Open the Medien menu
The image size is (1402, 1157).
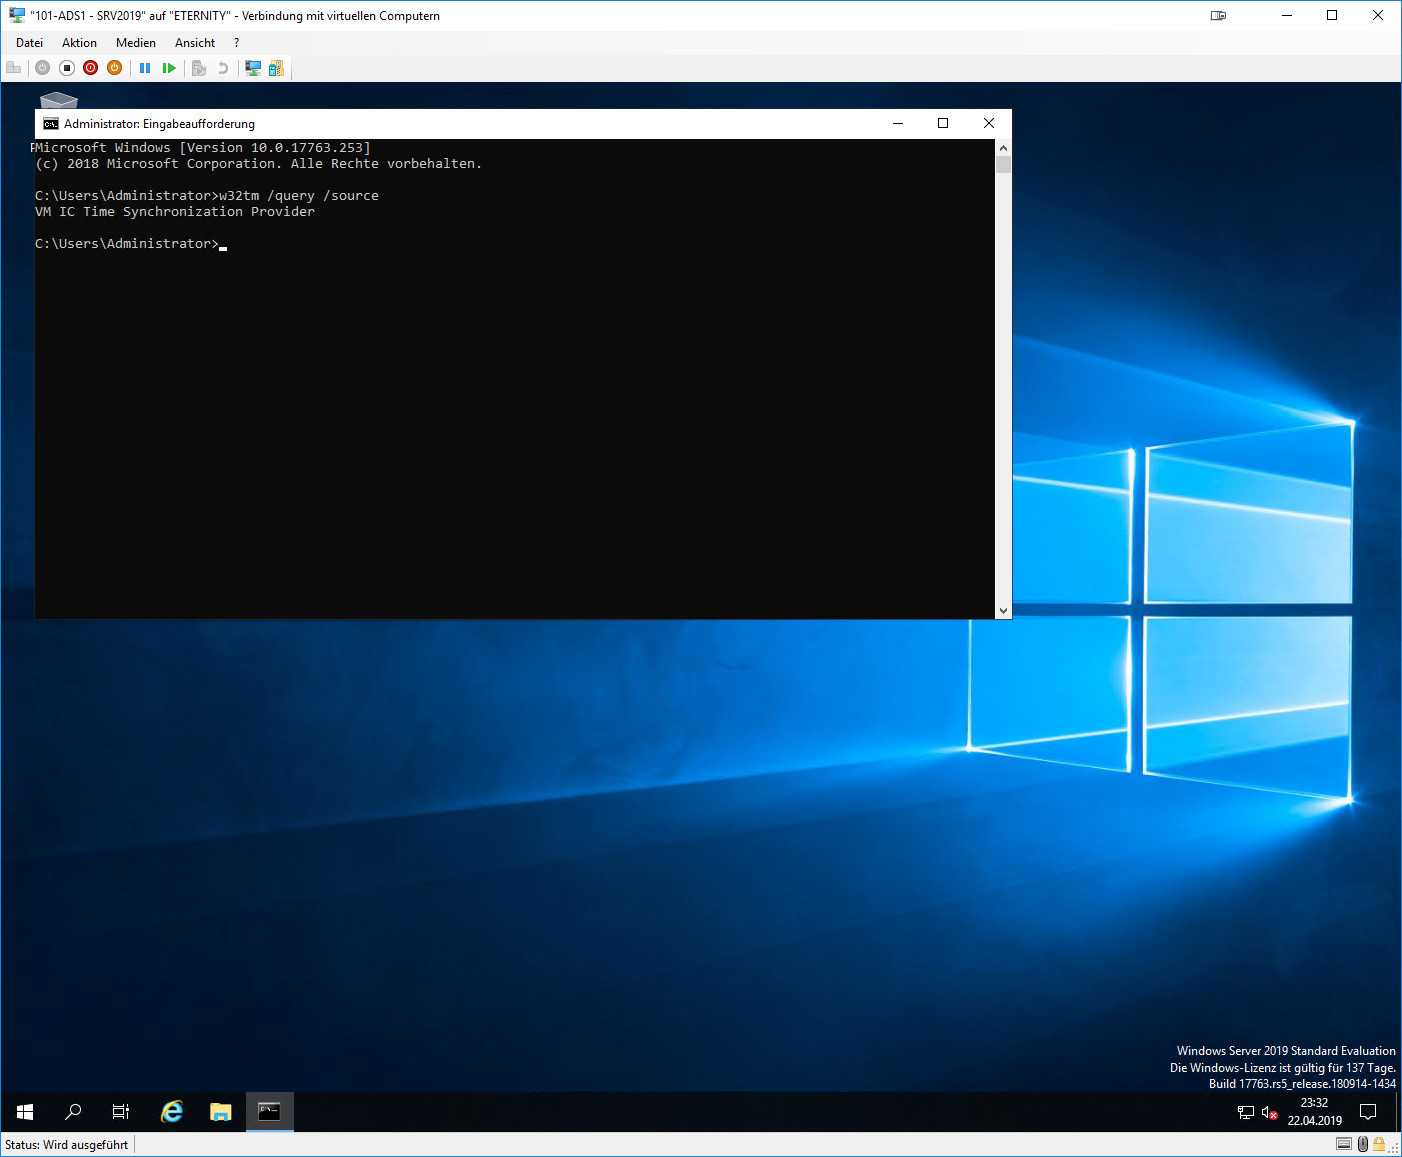pyautogui.click(x=135, y=43)
